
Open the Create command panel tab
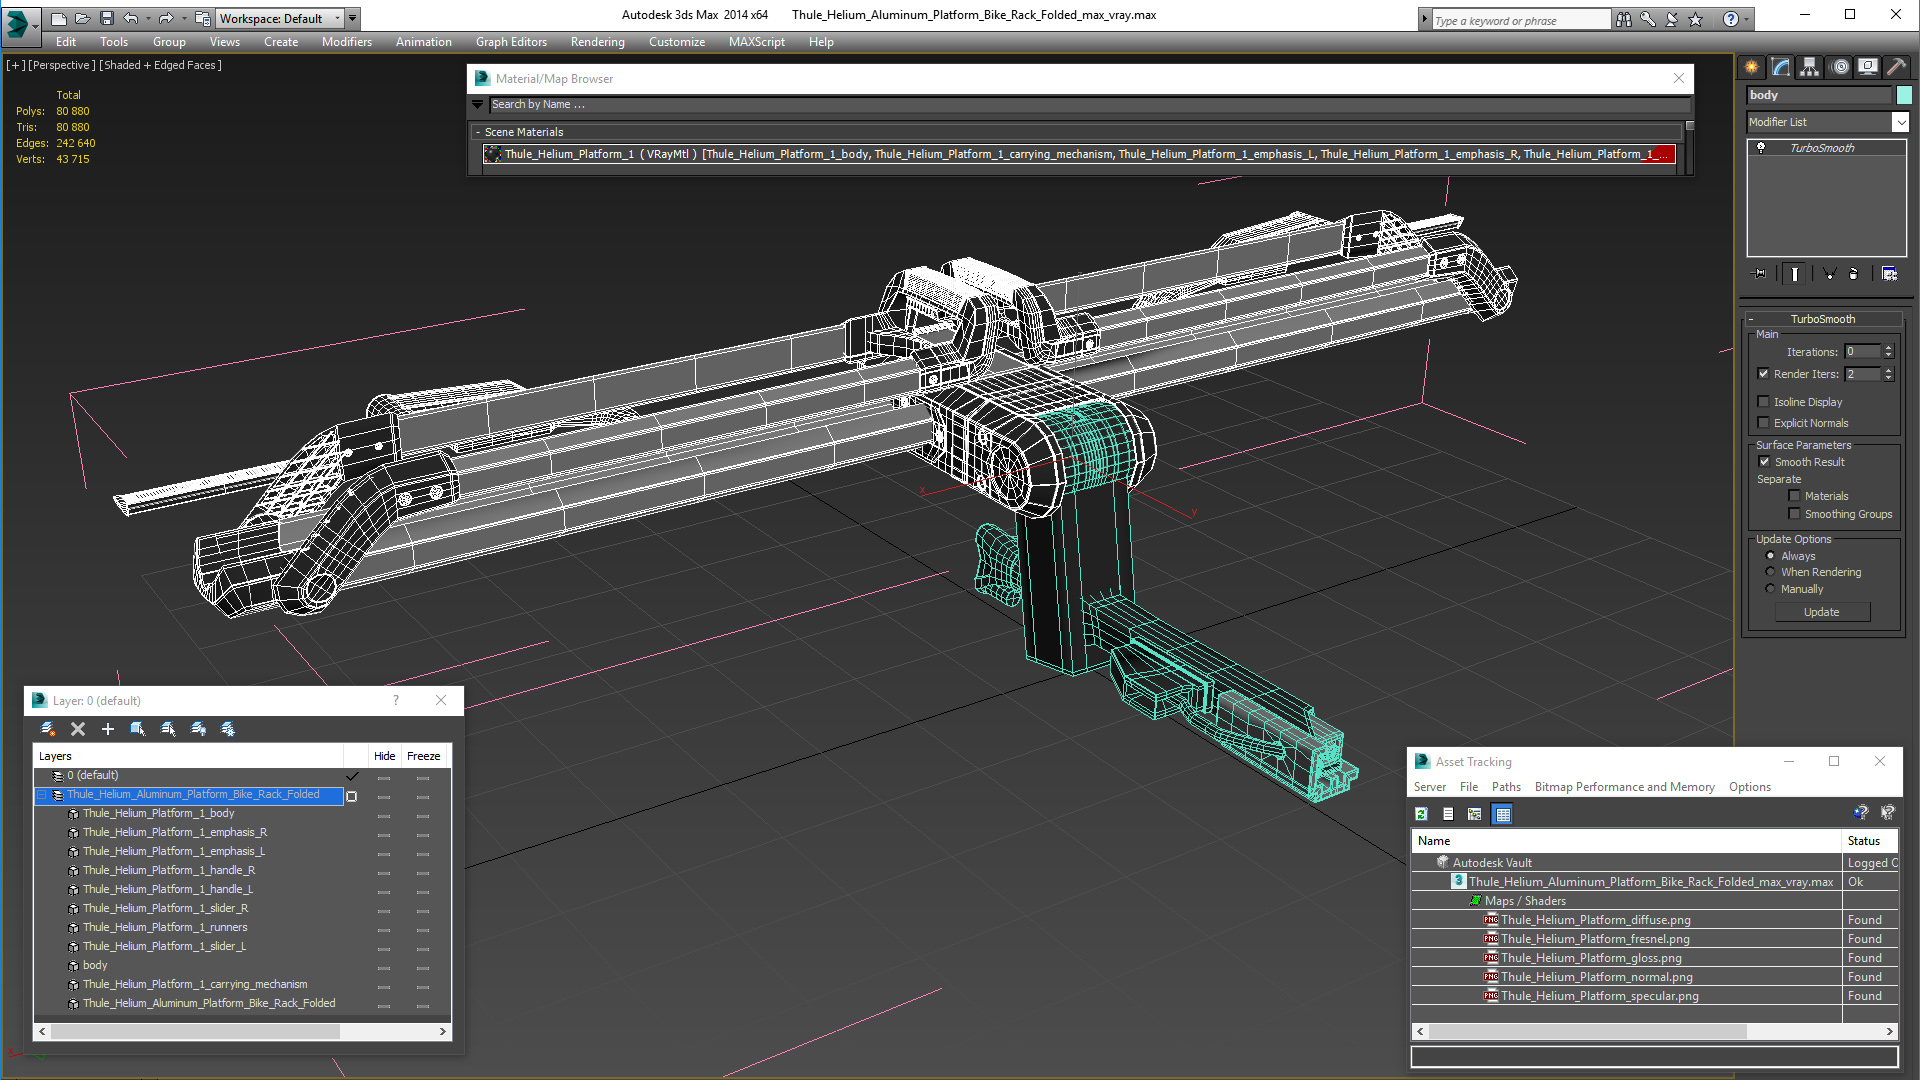pos(1752,67)
